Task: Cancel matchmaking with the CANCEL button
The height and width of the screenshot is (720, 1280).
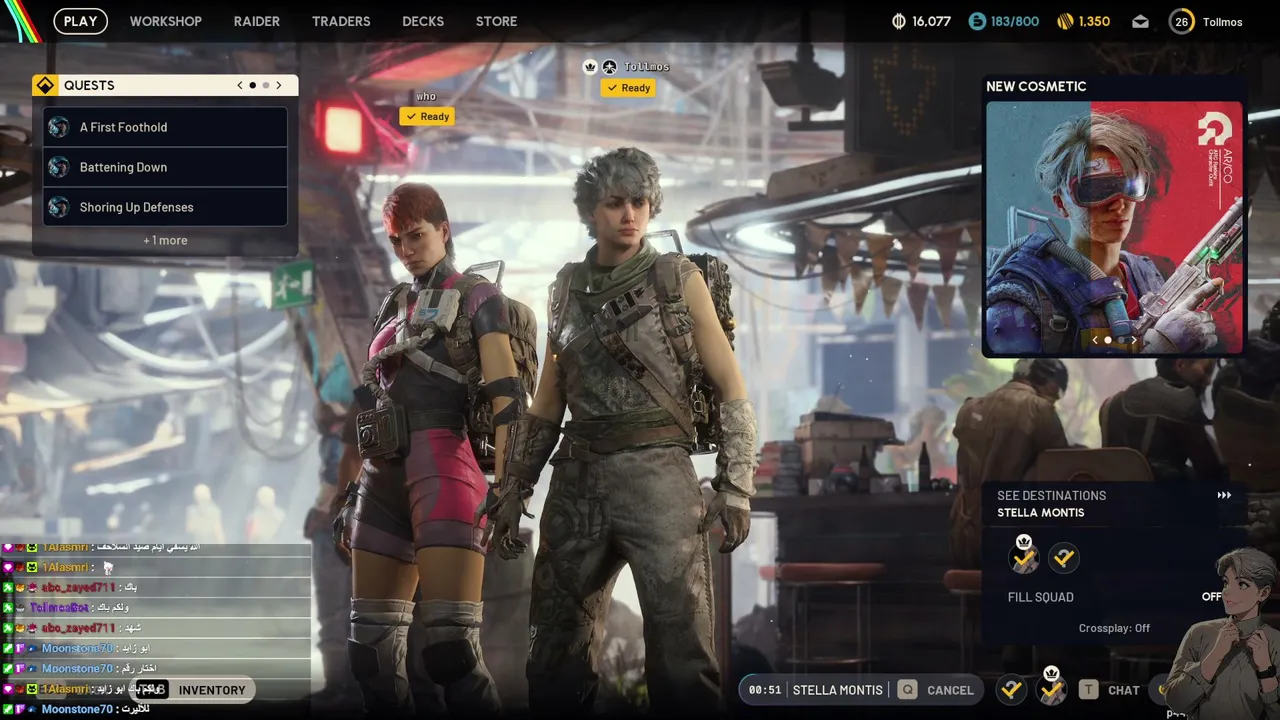Action: 950,690
